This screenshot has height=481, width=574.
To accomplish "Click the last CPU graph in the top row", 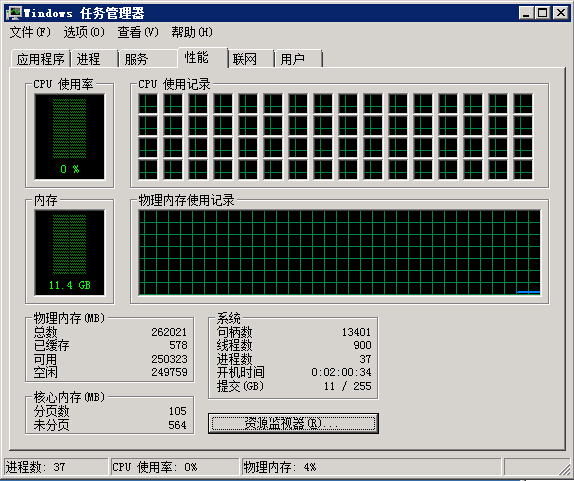I will pyautogui.click(x=523, y=104).
